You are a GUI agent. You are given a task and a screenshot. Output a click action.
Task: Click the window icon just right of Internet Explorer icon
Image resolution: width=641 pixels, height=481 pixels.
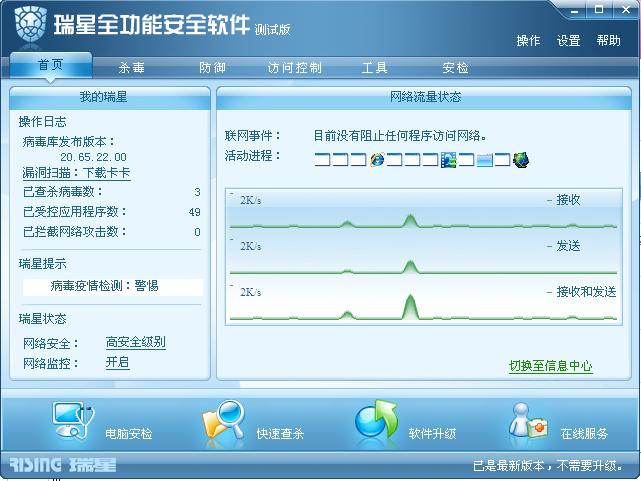pyautogui.click(x=394, y=159)
